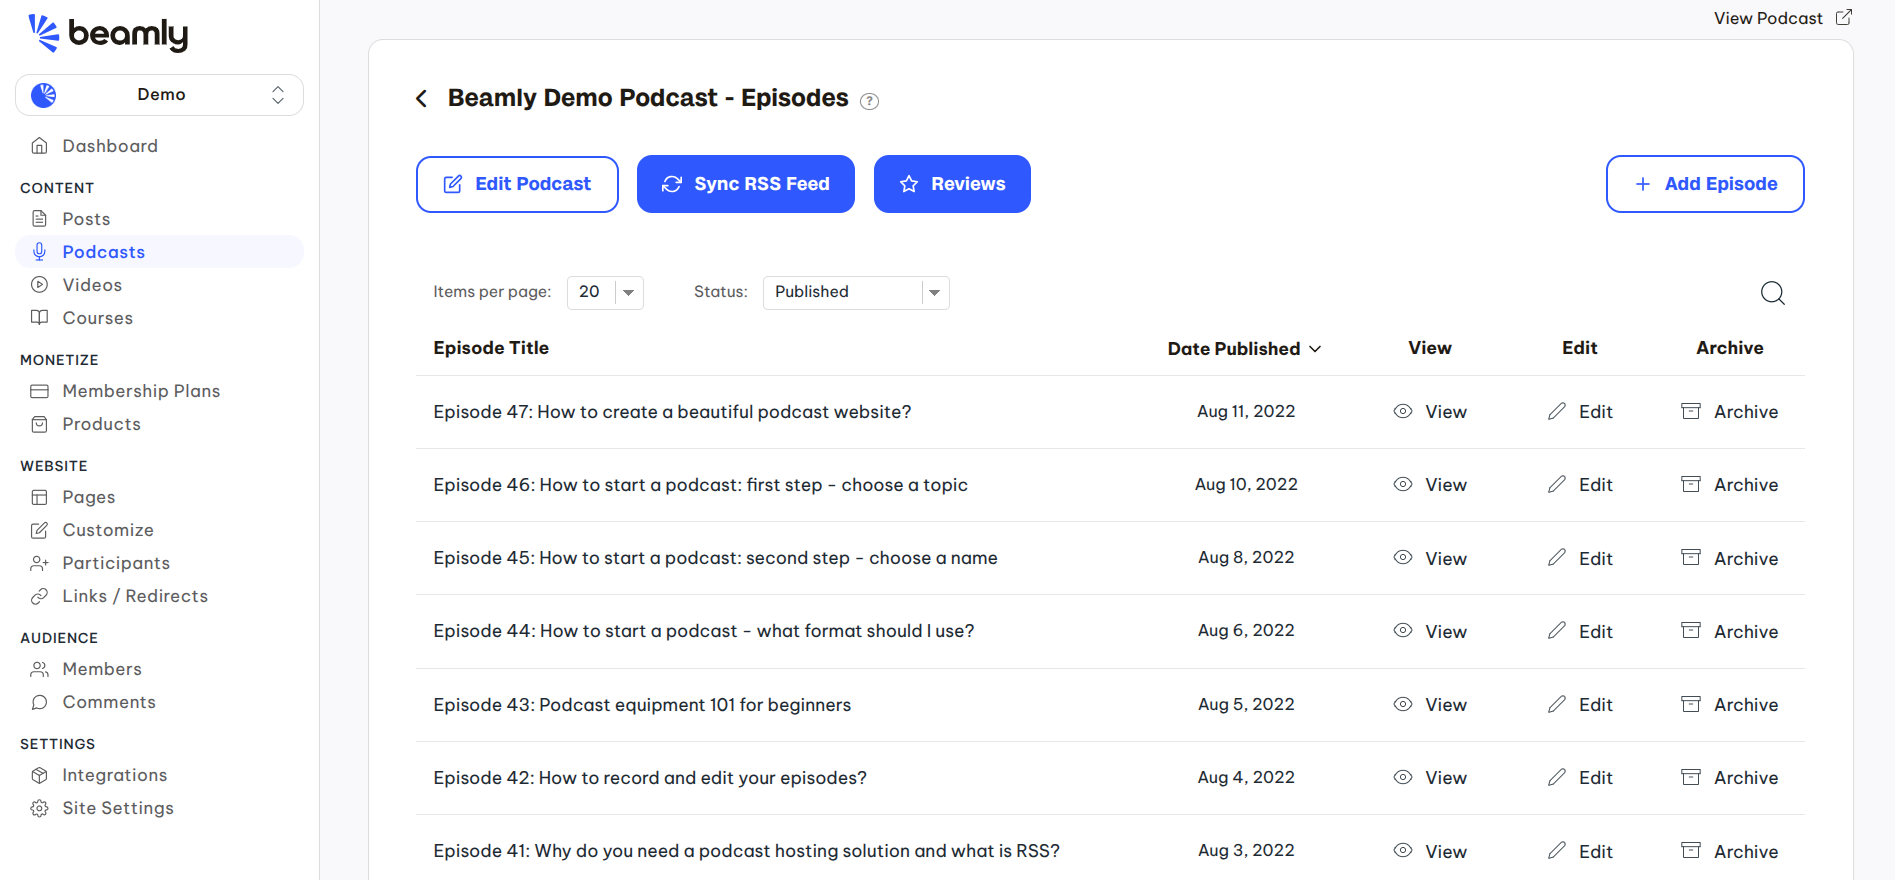Click the Aug 10, 2022 date
Image resolution: width=1895 pixels, height=880 pixels.
(x=1246, y=485)
